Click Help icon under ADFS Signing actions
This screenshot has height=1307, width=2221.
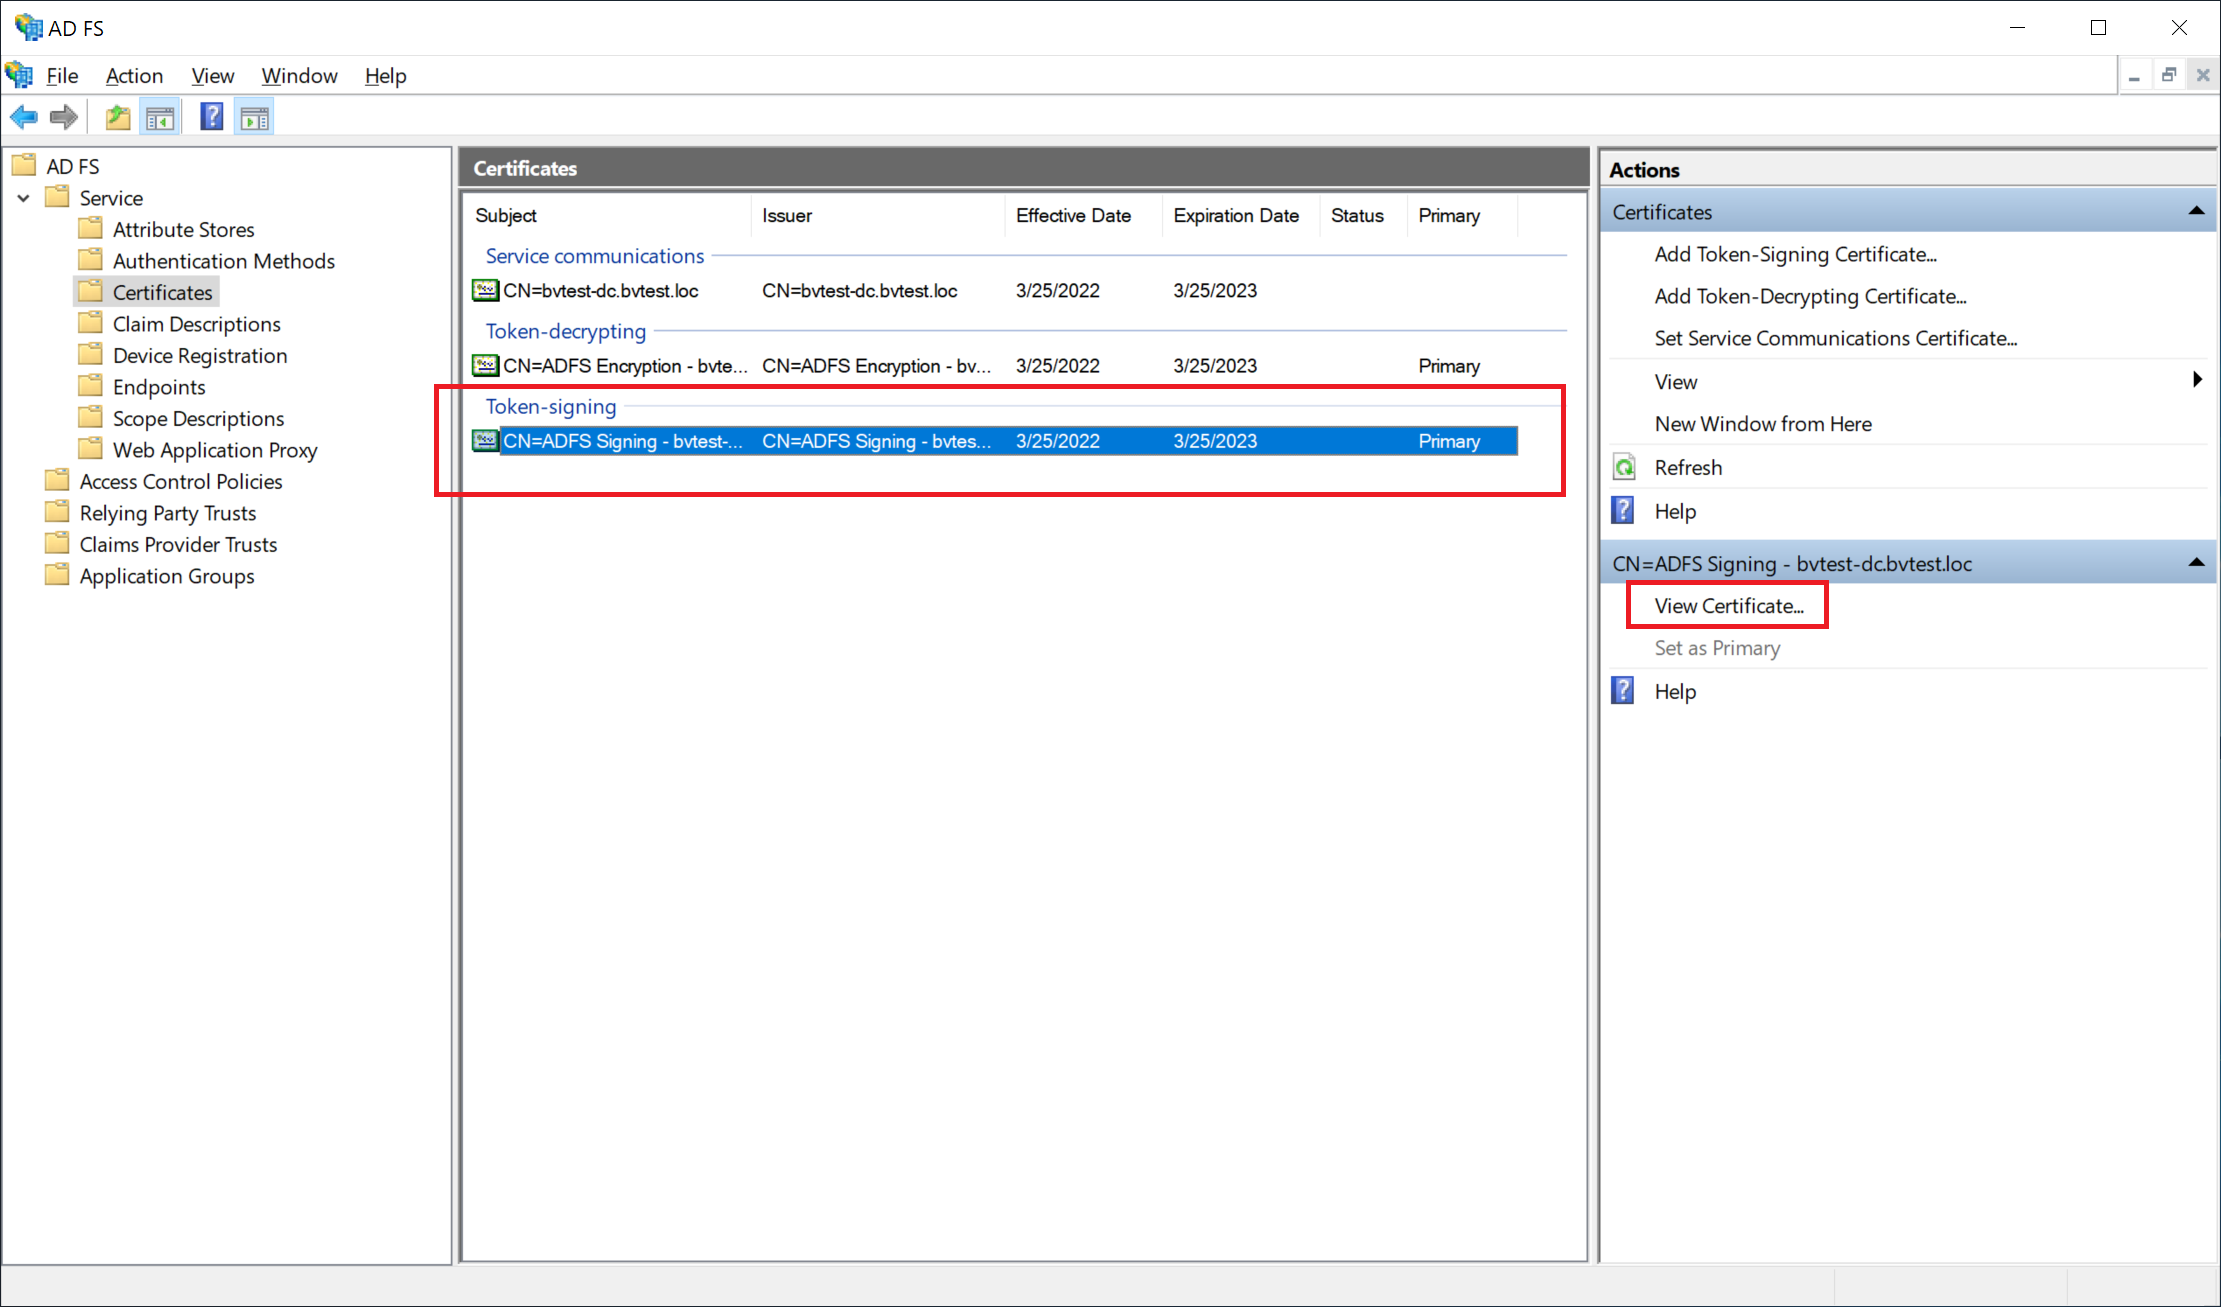(1623, 691)
